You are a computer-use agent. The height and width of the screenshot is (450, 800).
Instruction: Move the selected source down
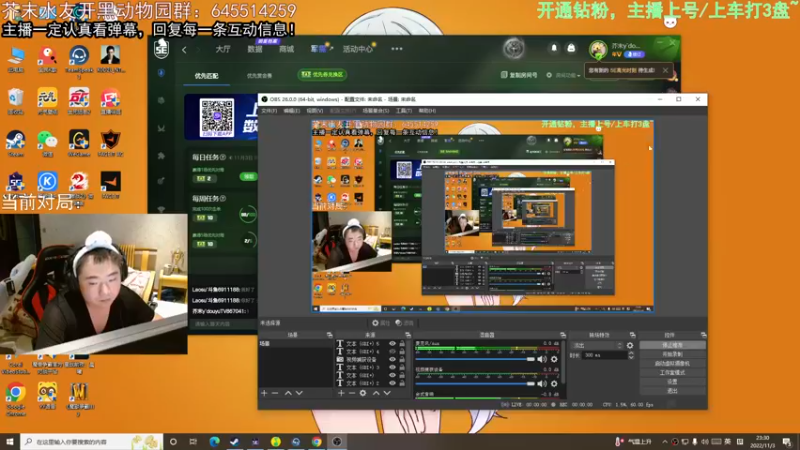pyautogui.click(x=387, y=393)
